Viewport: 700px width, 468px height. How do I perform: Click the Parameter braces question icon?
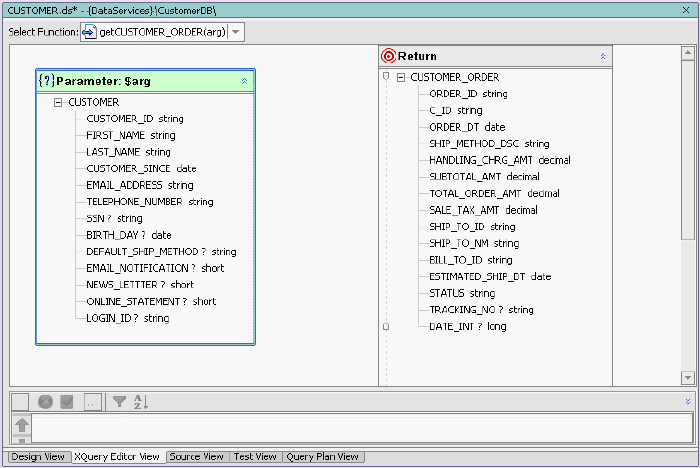coord(46,81)
